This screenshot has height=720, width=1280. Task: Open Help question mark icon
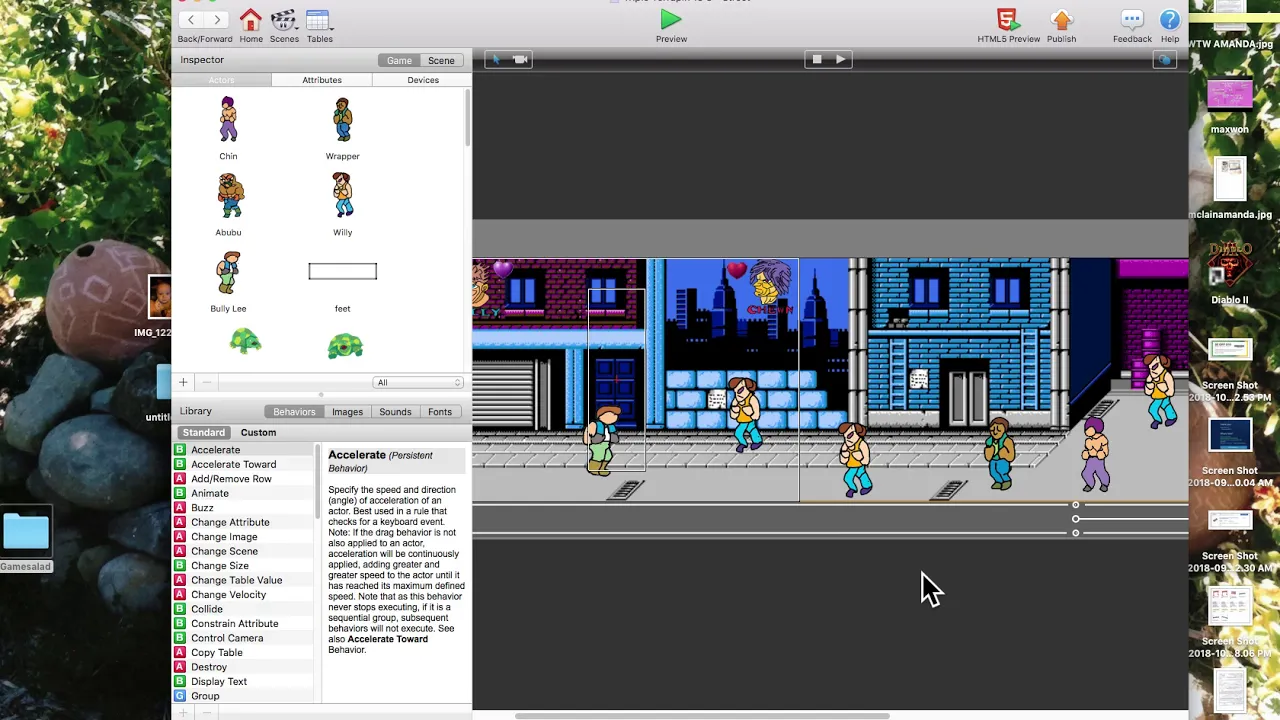(x=1169, y=19)
